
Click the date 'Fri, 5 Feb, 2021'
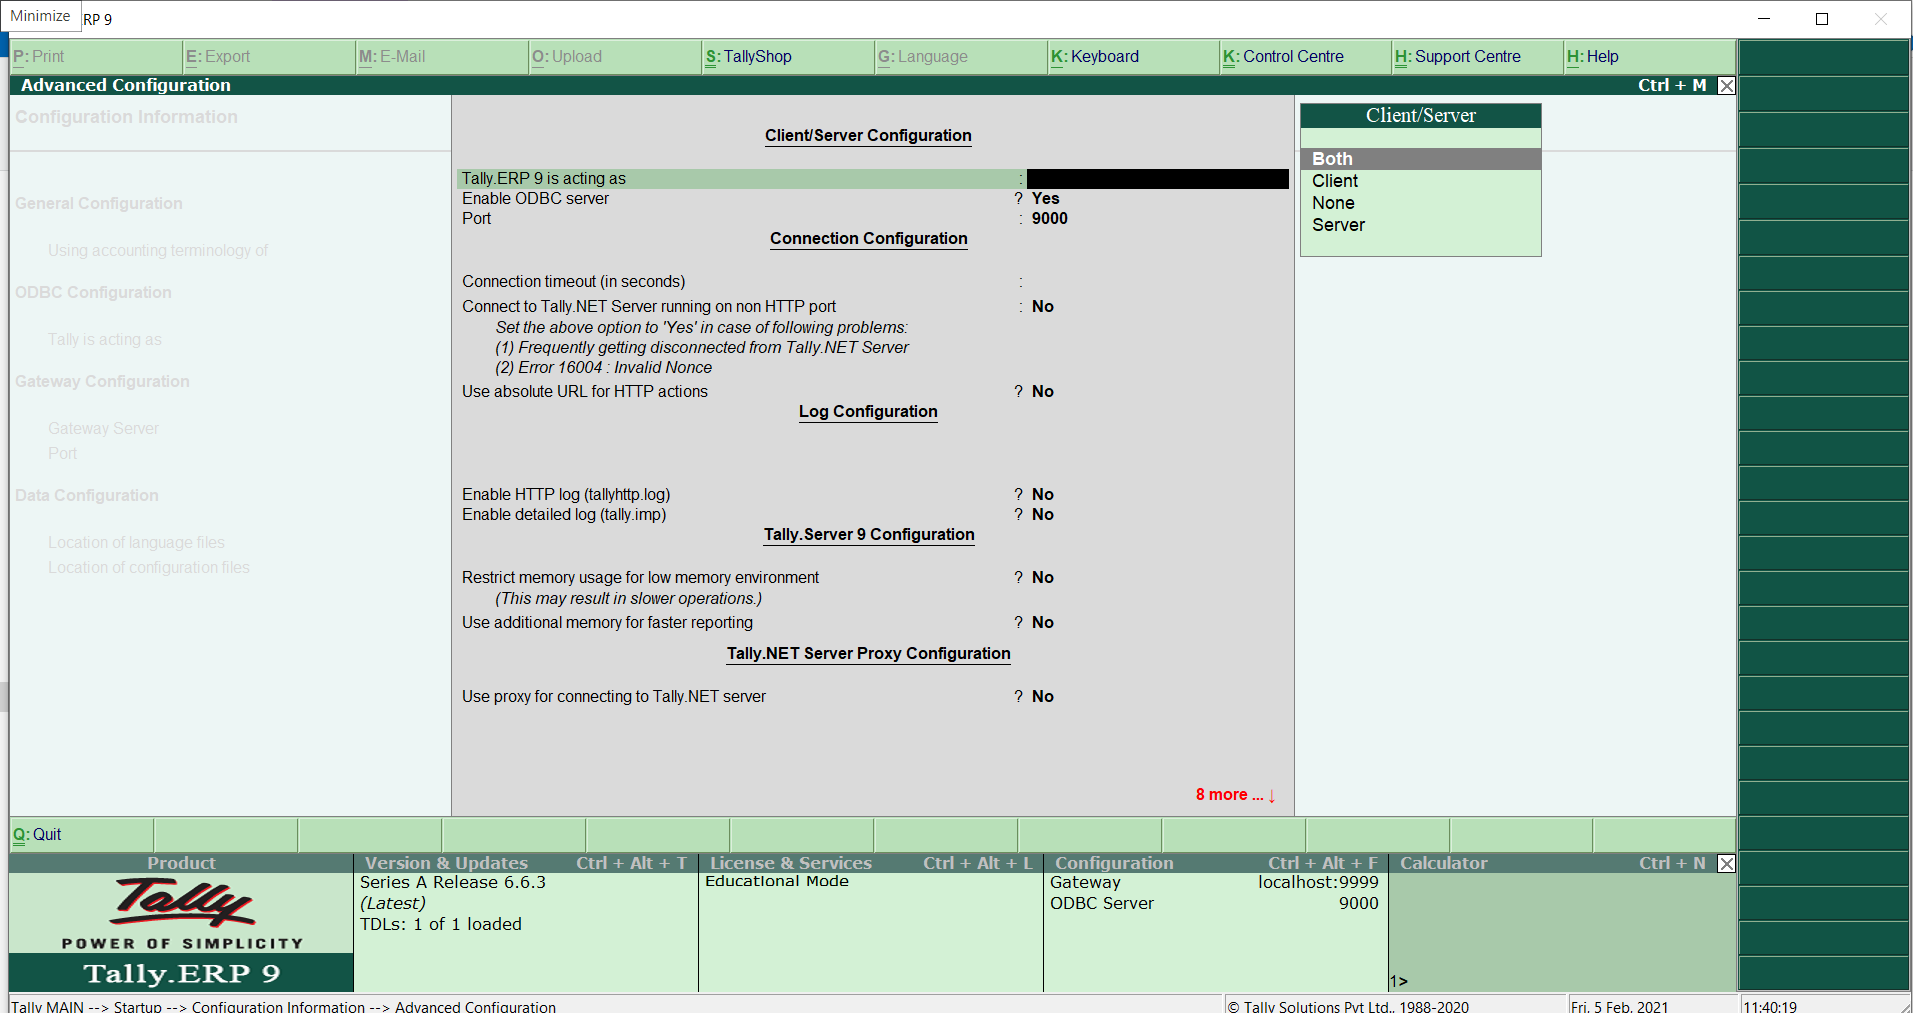click(1619, 1005)
